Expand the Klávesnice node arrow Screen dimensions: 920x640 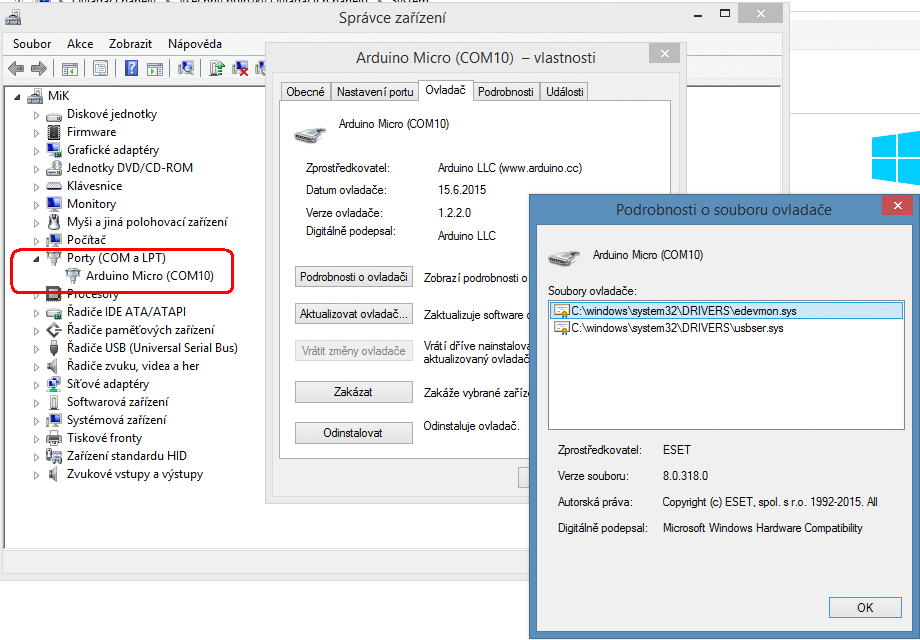36,187
